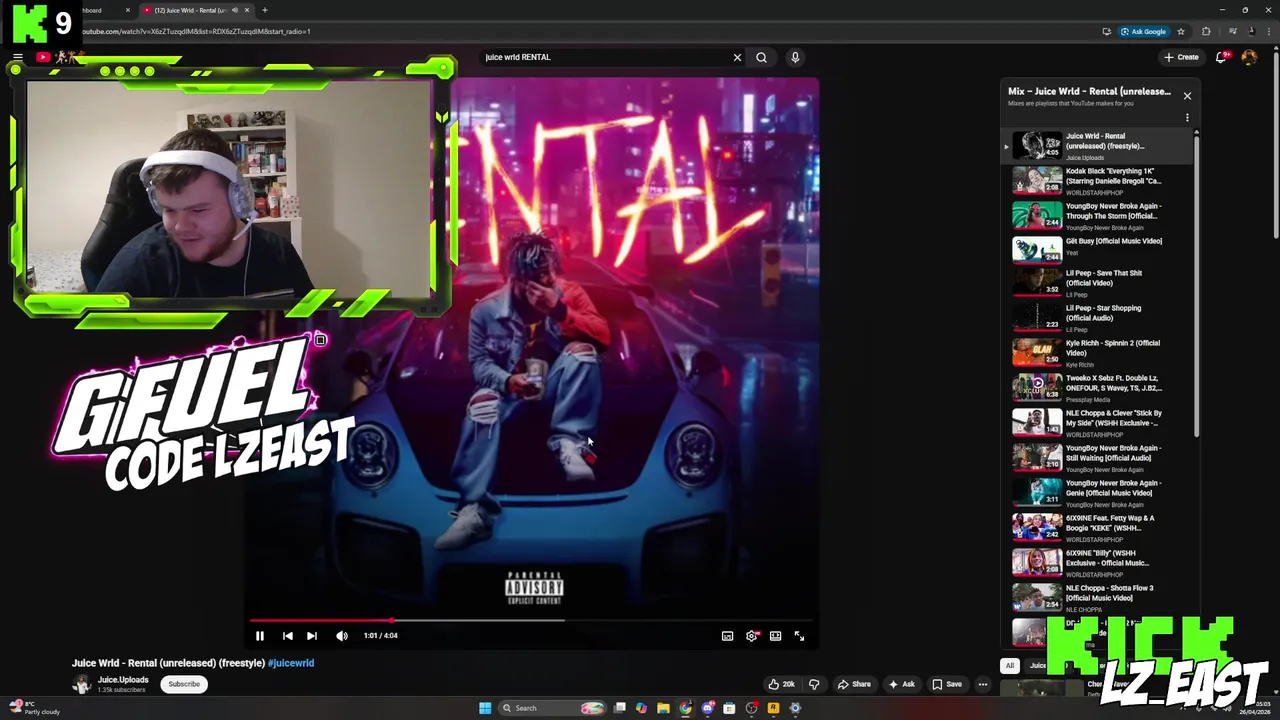Viewport: 1280px width, 720px height.
Task: Choose YoungBoy Still Waiting Official Audio
Action: coord(1097,458)
